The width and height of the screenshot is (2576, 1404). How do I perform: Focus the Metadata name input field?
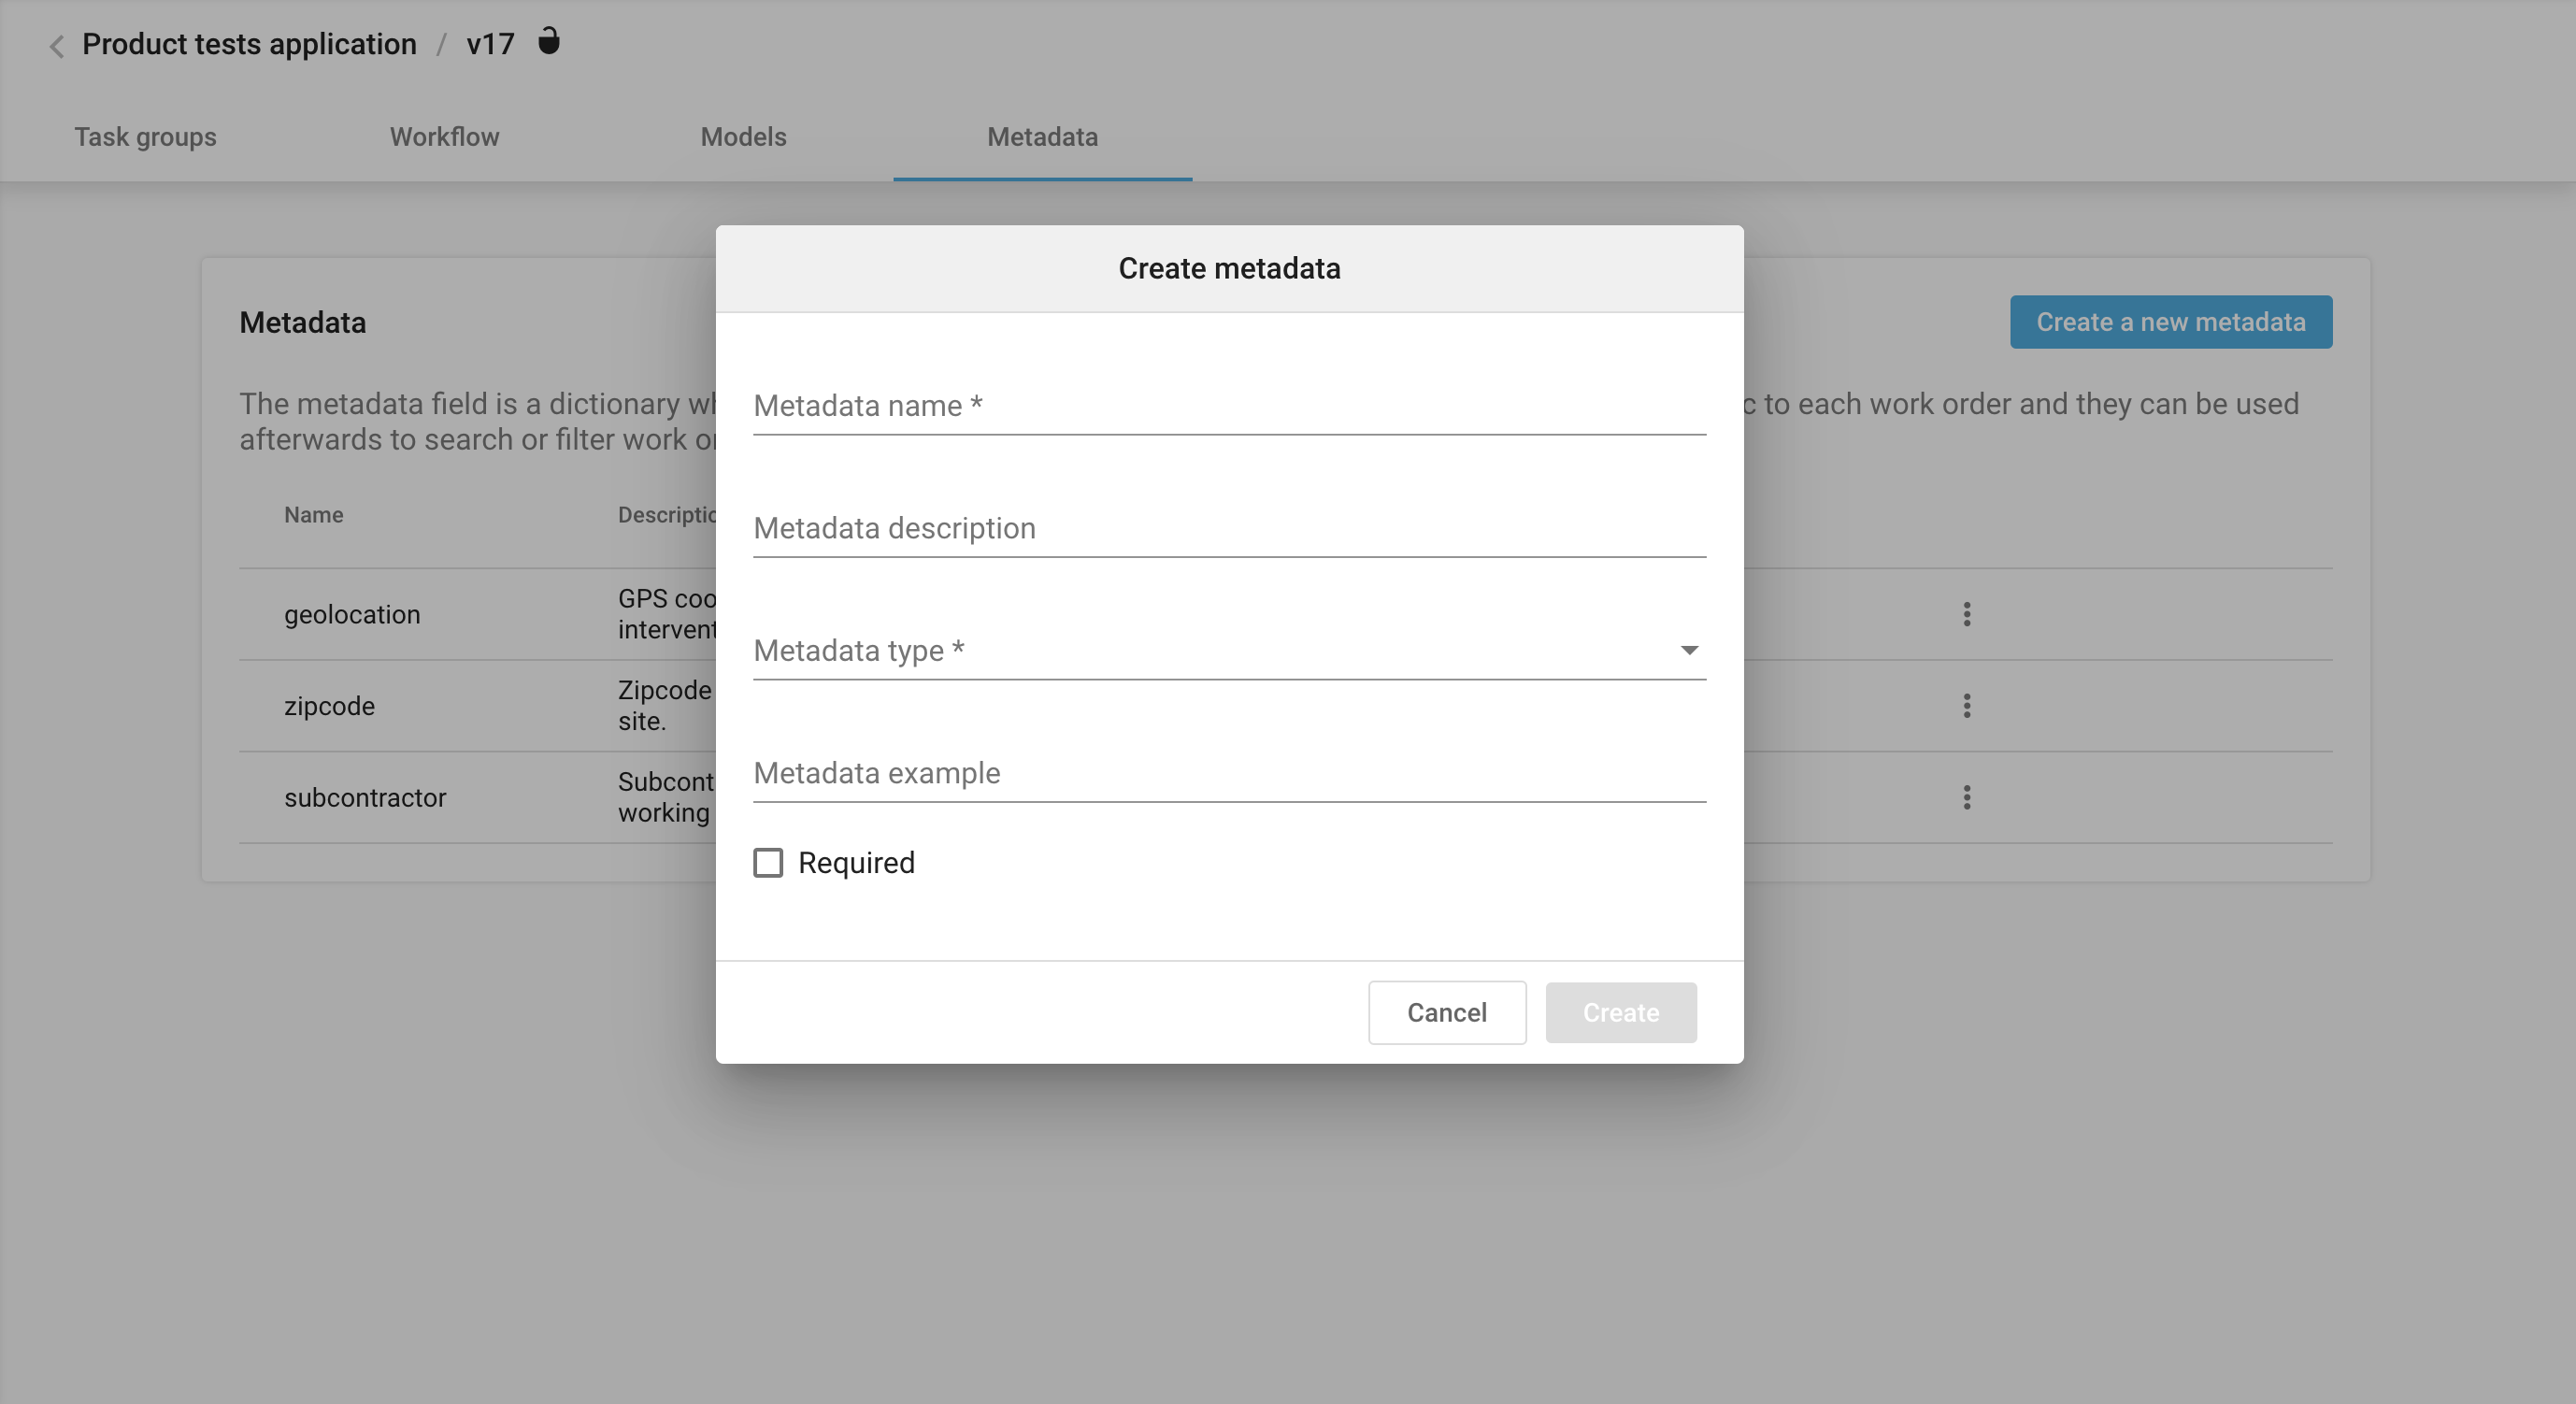click(x=1228, y=406)
